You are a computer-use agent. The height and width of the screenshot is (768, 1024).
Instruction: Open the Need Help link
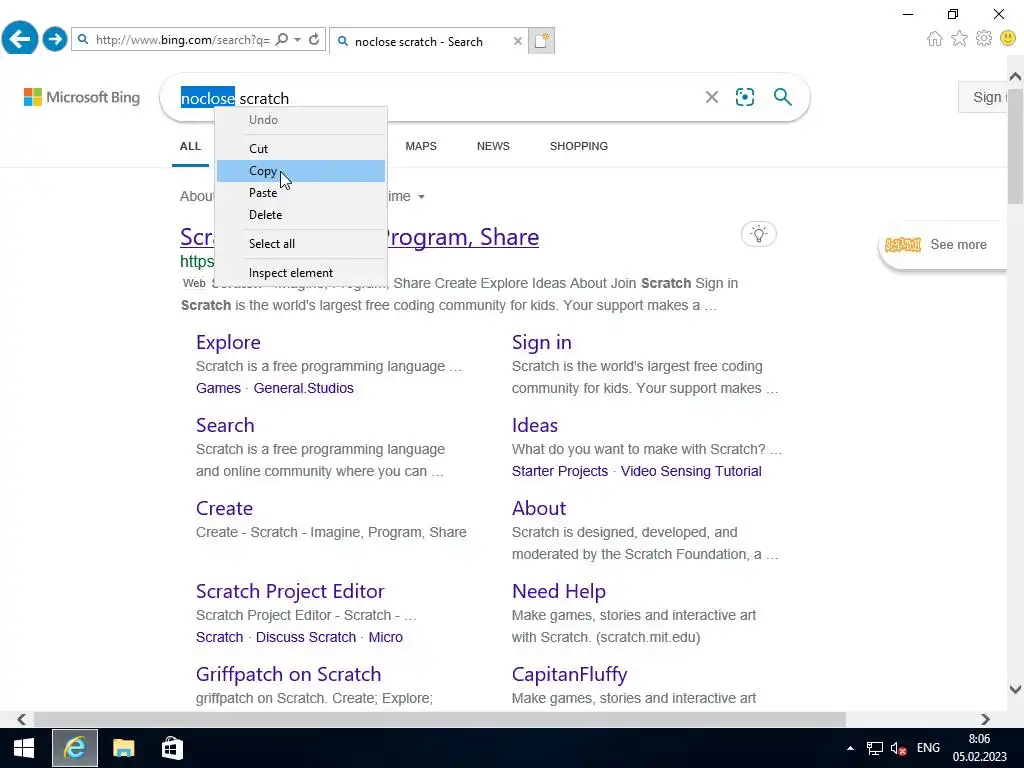(558, 591)
